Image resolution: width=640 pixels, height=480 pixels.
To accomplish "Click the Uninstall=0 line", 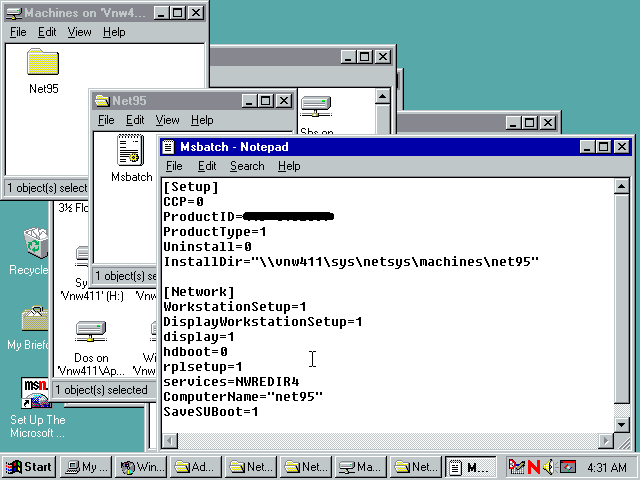I will coord(208,247).
